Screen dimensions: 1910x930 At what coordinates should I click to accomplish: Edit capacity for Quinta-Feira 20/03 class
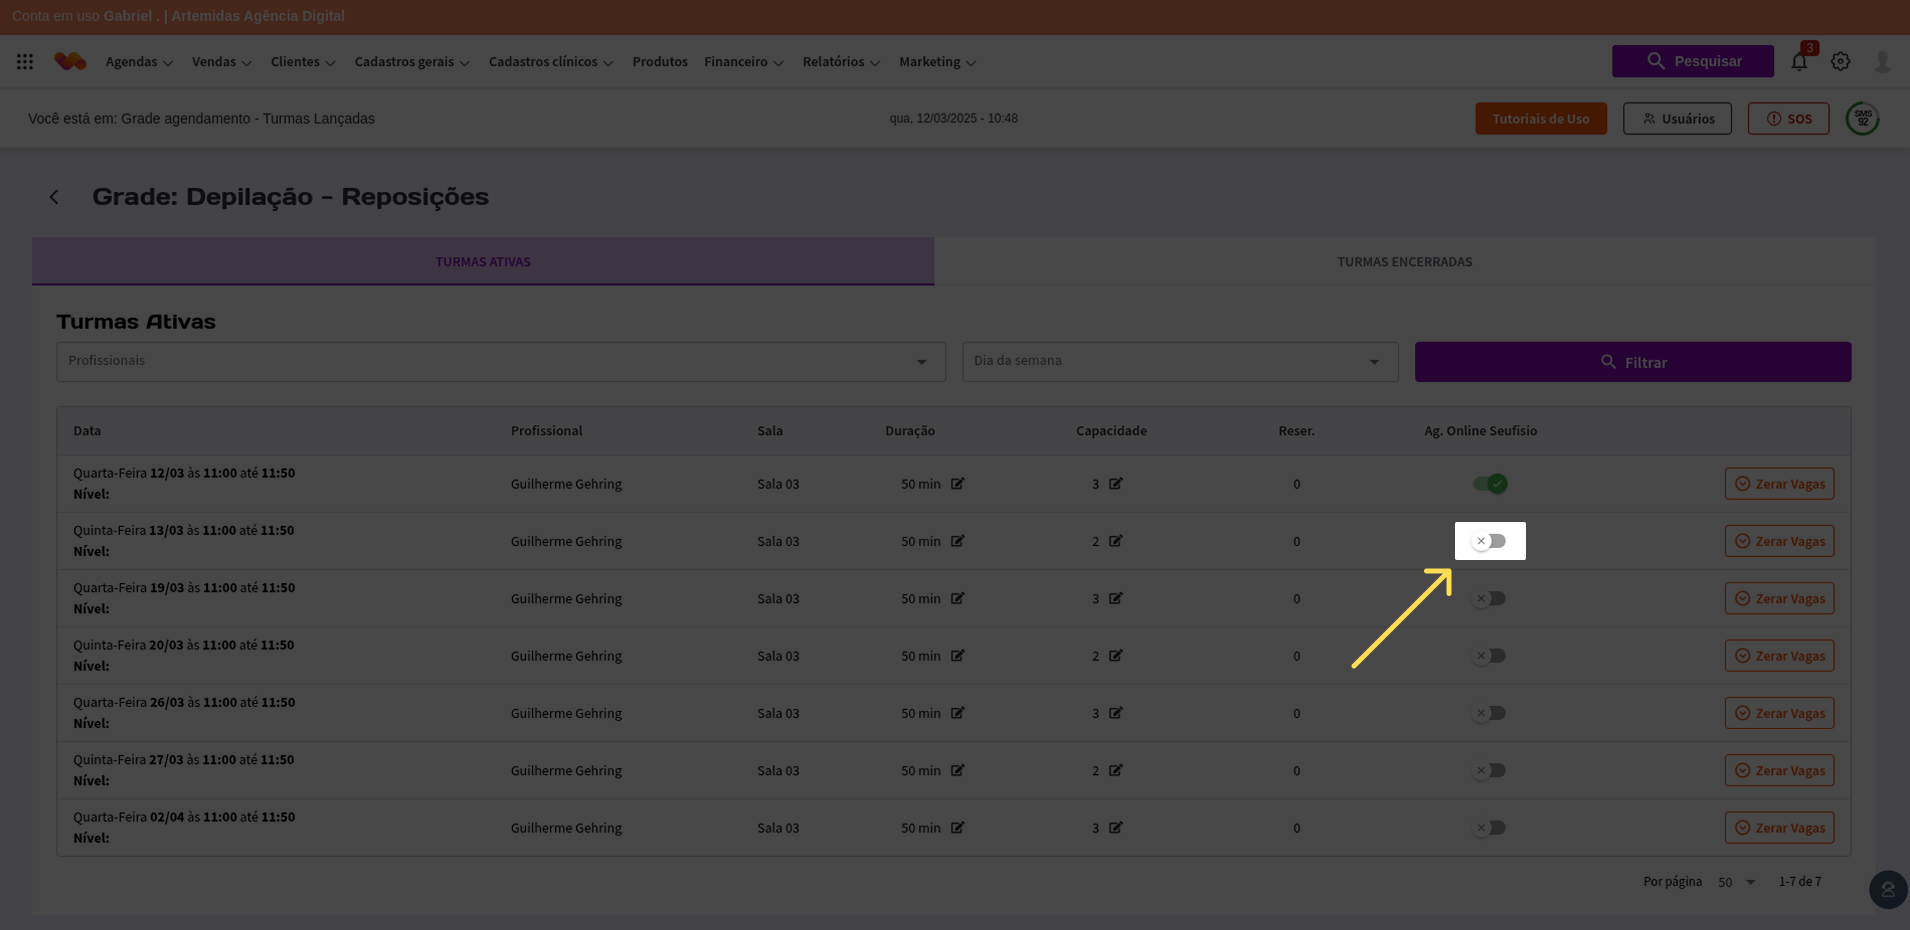click(x=1115, y=656)
